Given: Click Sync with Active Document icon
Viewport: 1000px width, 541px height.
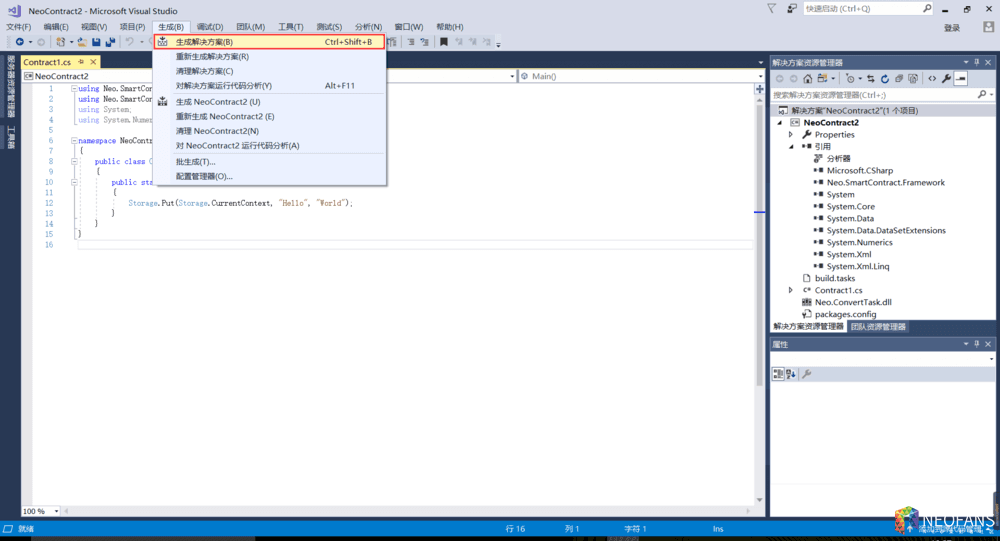Looking at the screenshot, I should coord(871,78).
